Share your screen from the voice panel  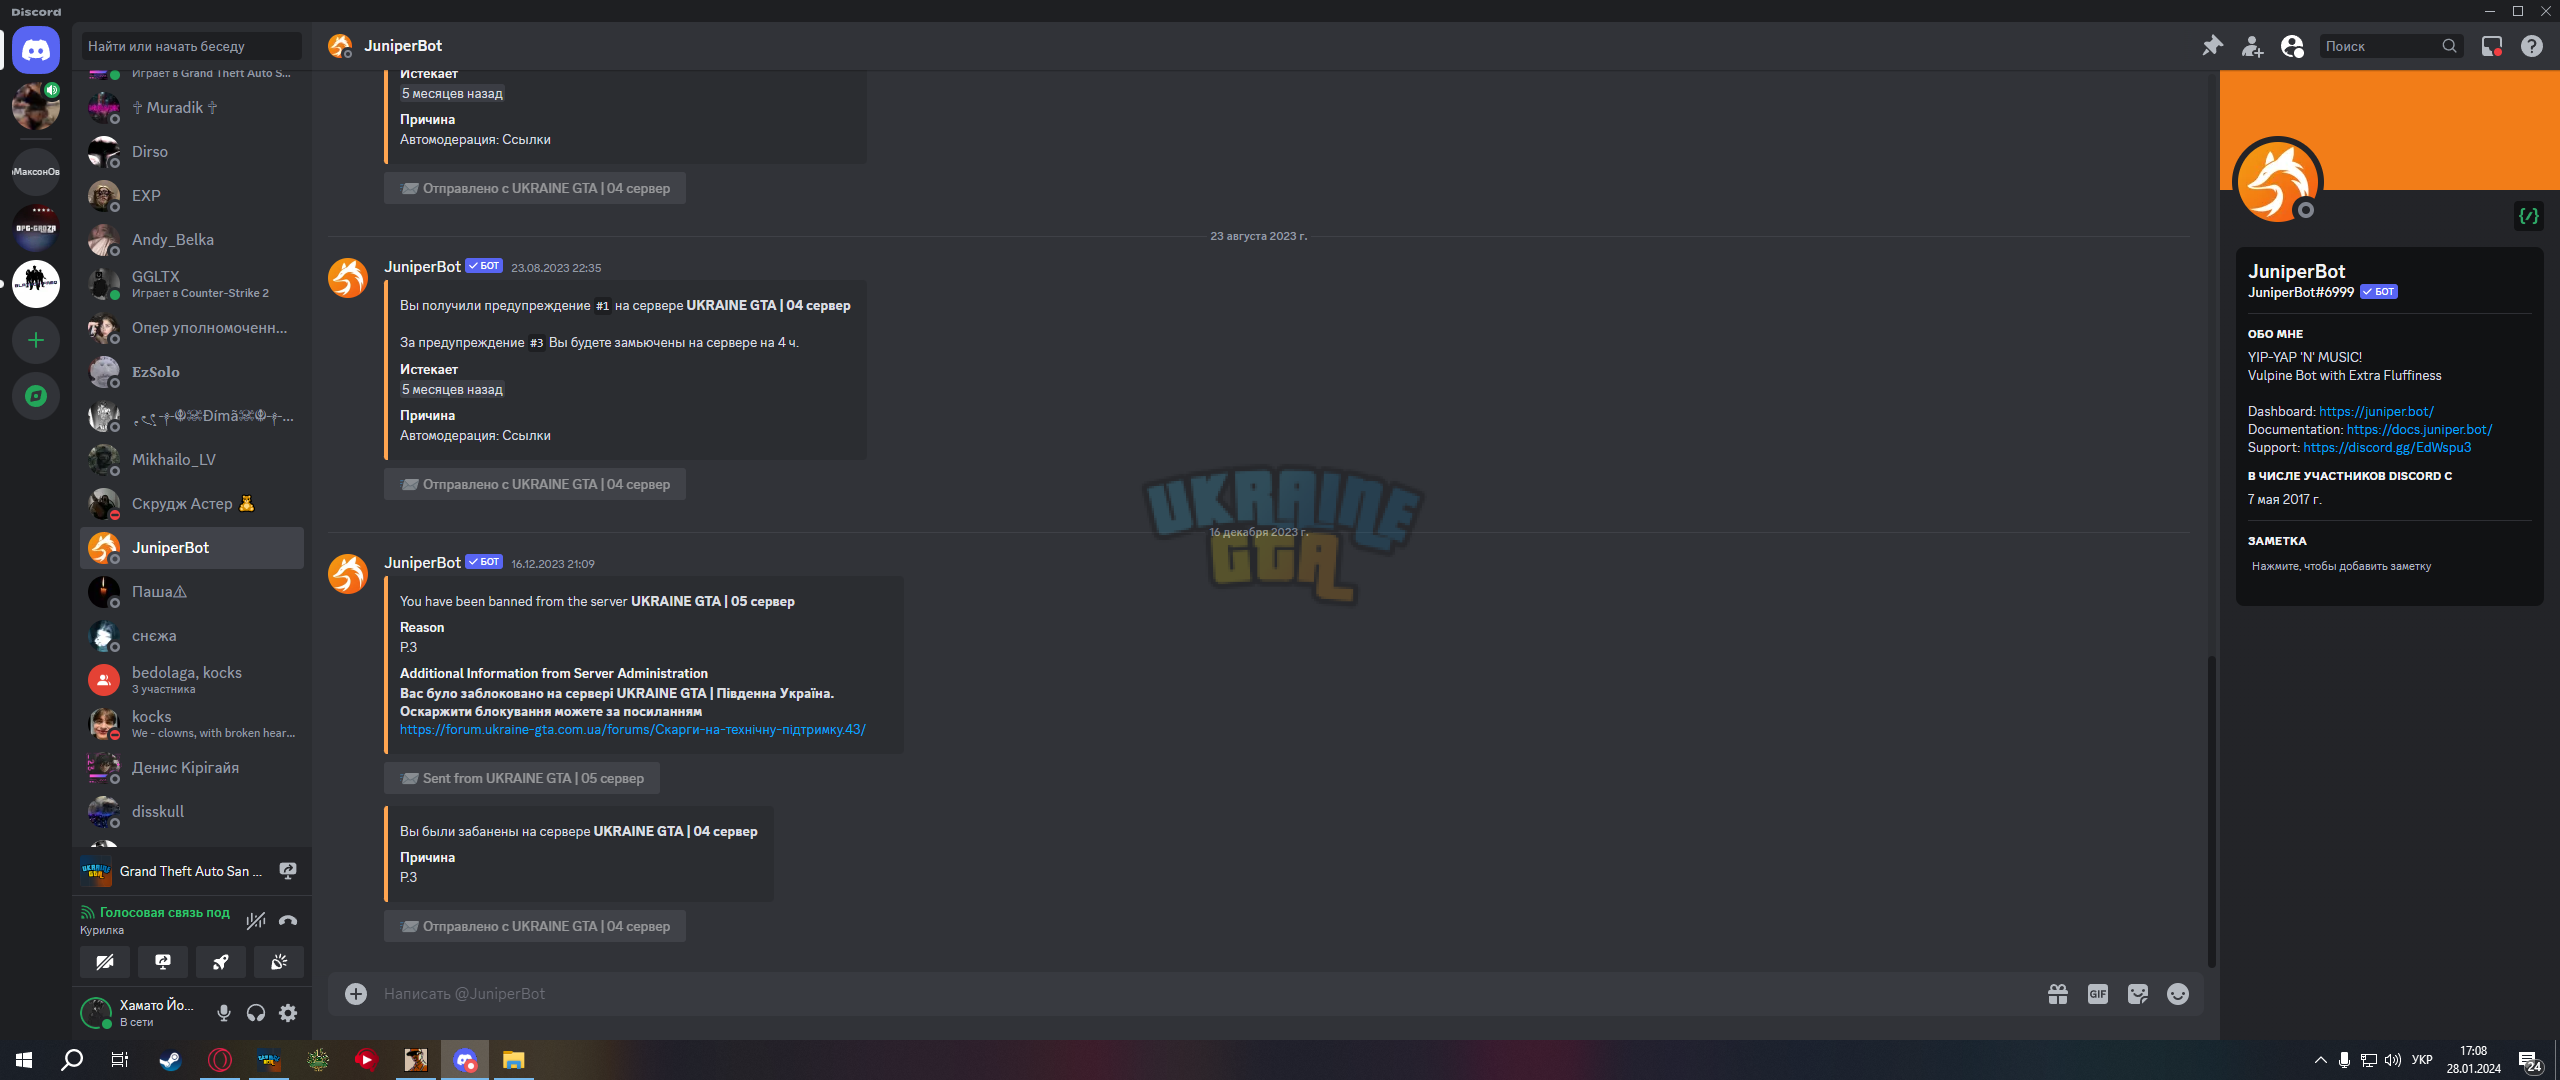pos(163,962)
